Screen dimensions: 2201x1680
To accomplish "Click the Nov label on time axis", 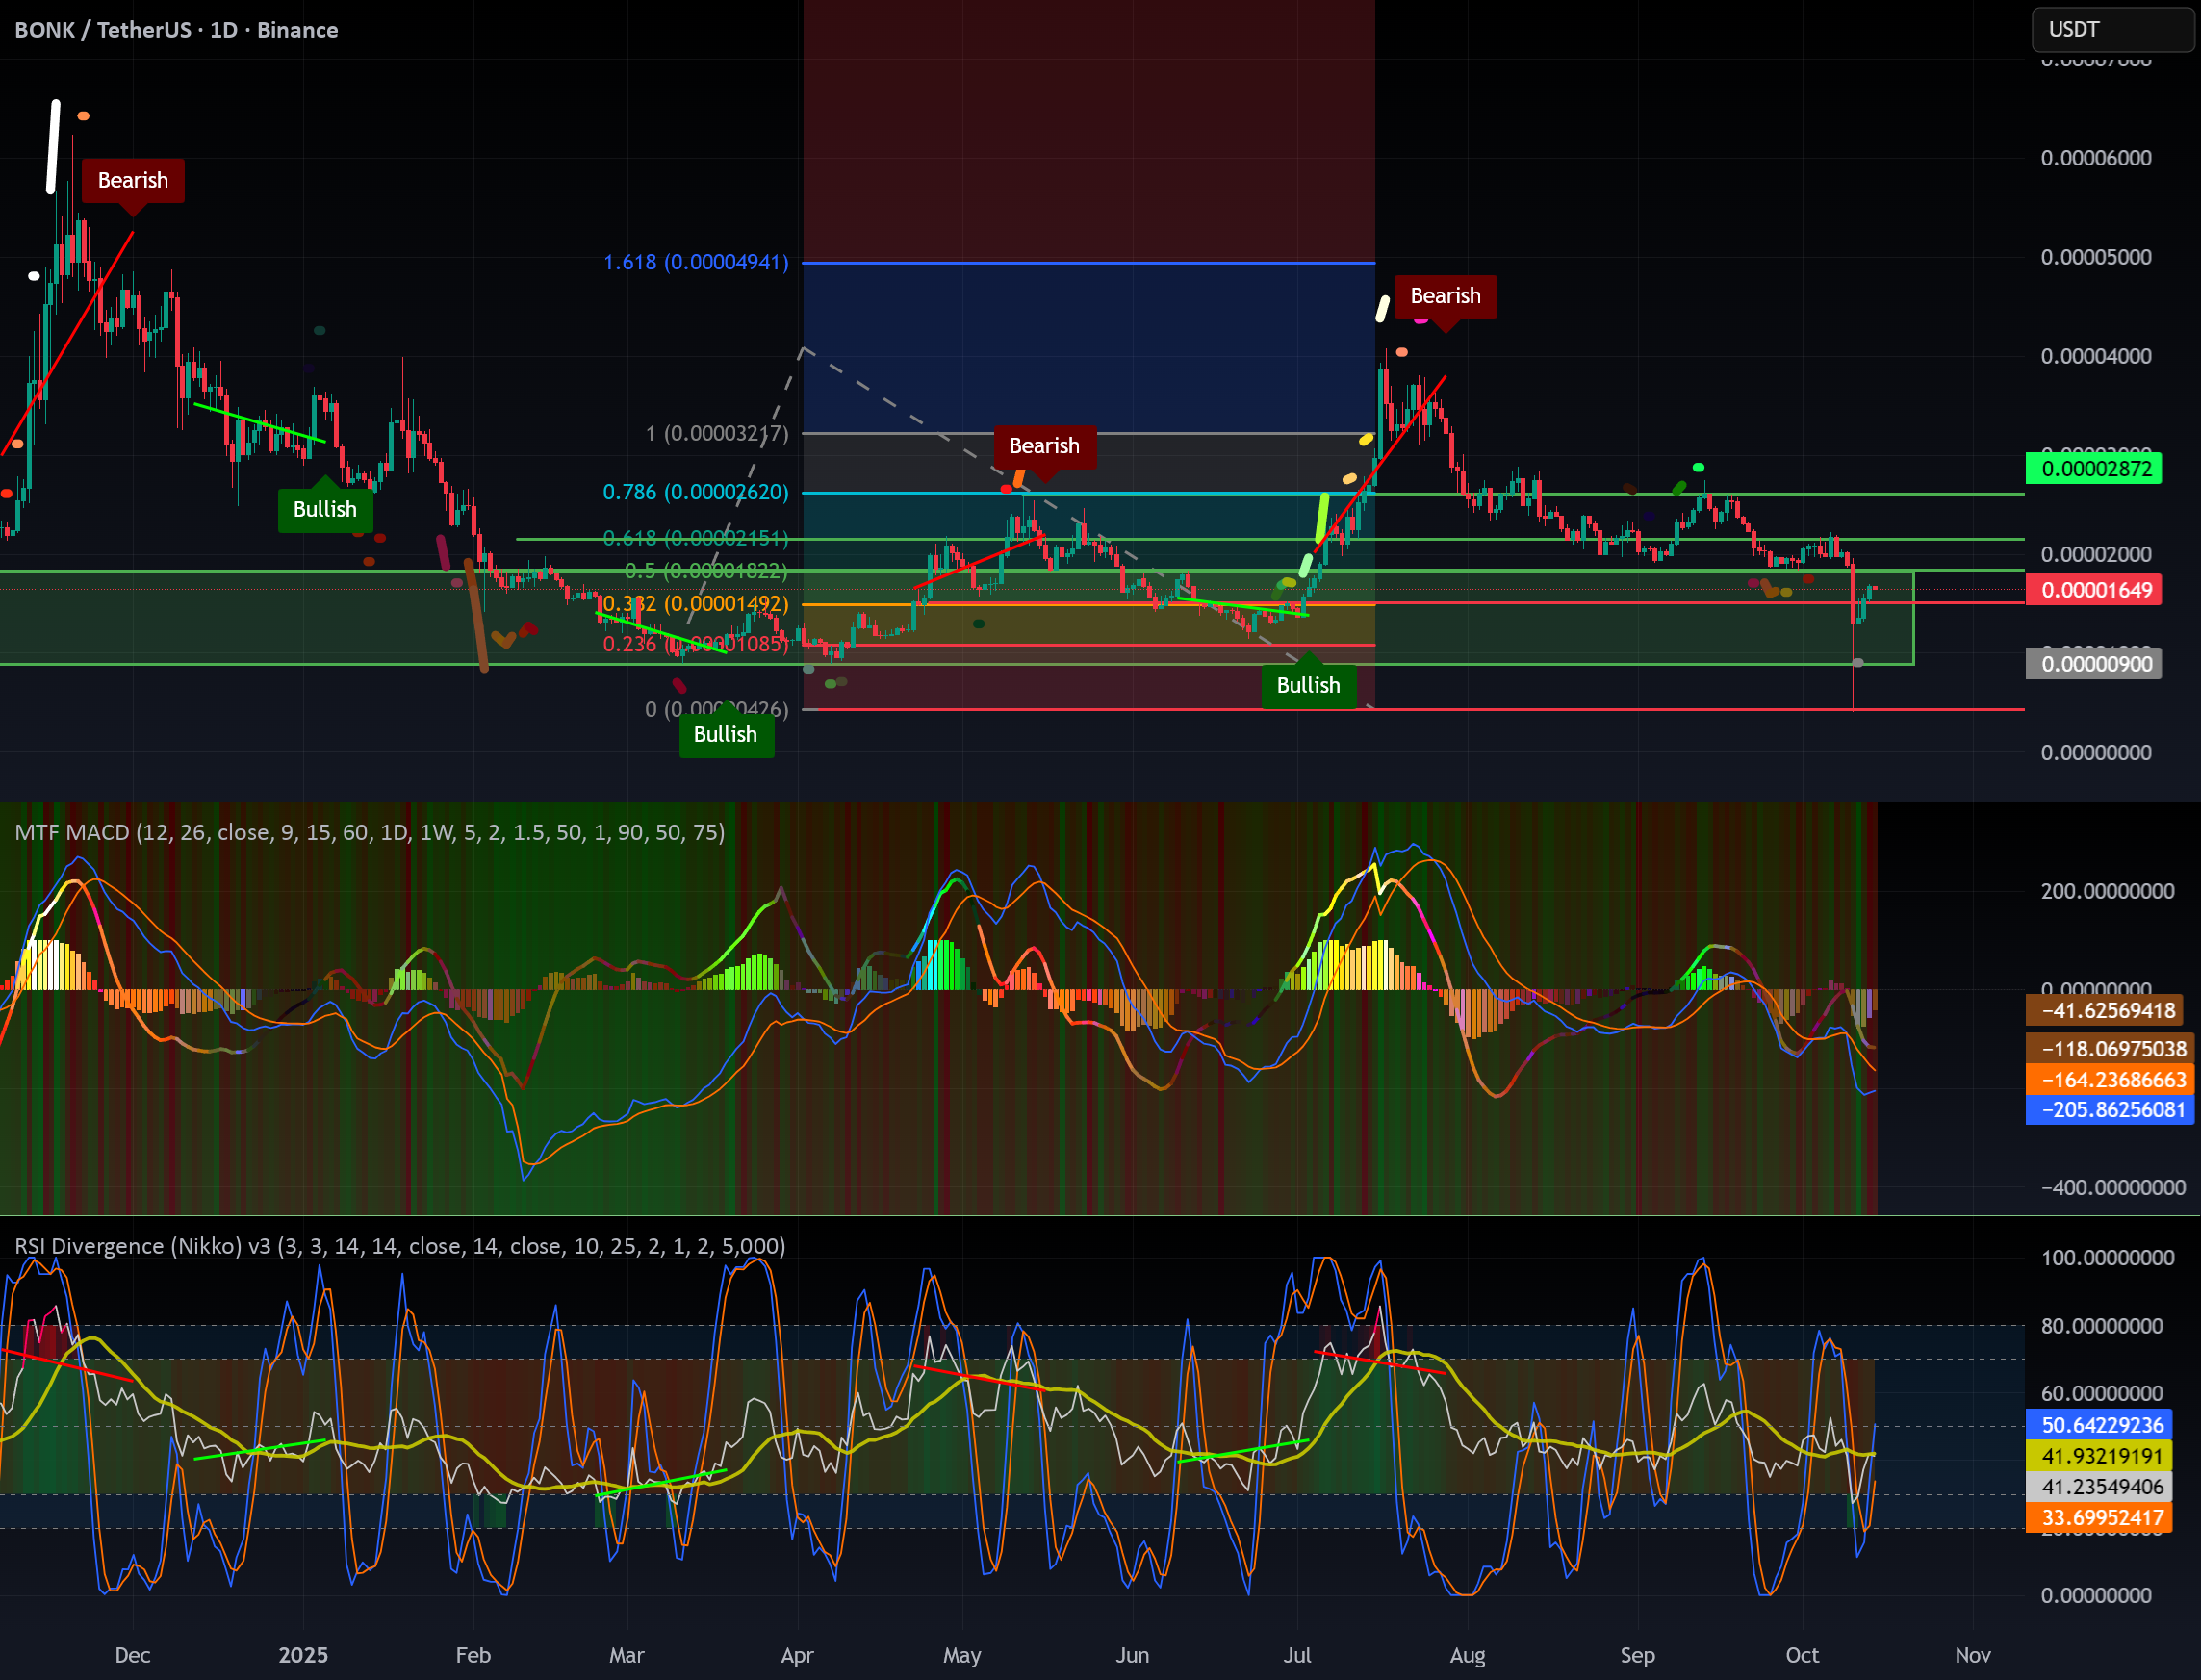I will click(x=1973, y=1655).
